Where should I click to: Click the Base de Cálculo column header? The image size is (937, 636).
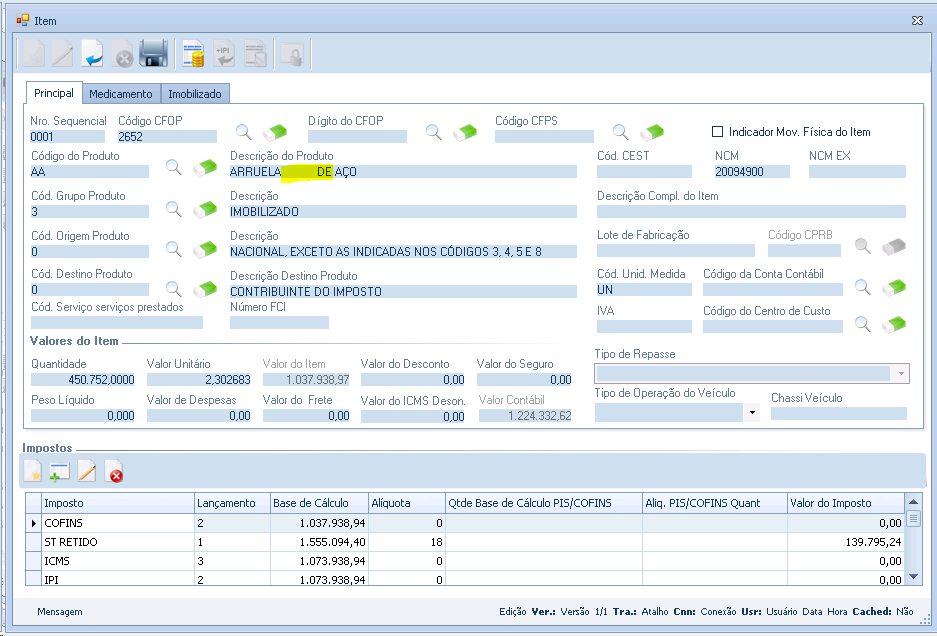310,503
